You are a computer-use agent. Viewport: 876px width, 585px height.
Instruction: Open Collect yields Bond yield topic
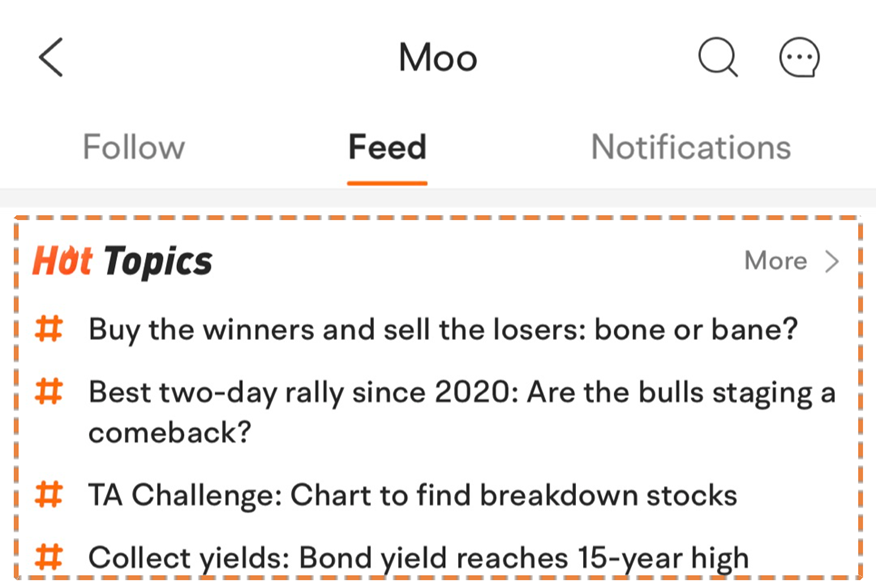418,558
